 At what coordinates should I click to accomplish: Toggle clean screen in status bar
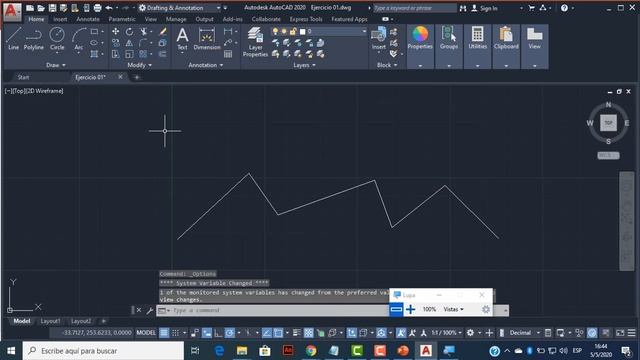pyautogui.click(x=620, y=333)
